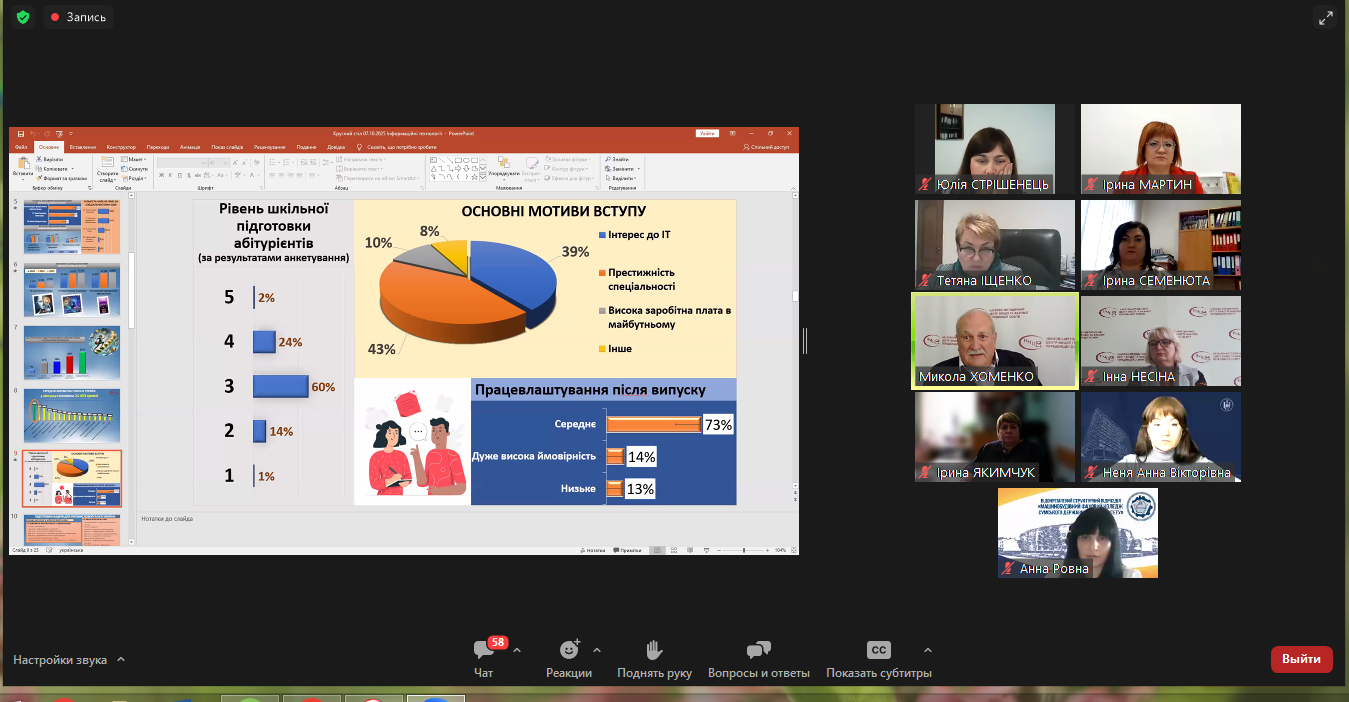Expand the chevron next to Чат
The width and height of the screenshot is (1349, 702).
click(517, 650)
